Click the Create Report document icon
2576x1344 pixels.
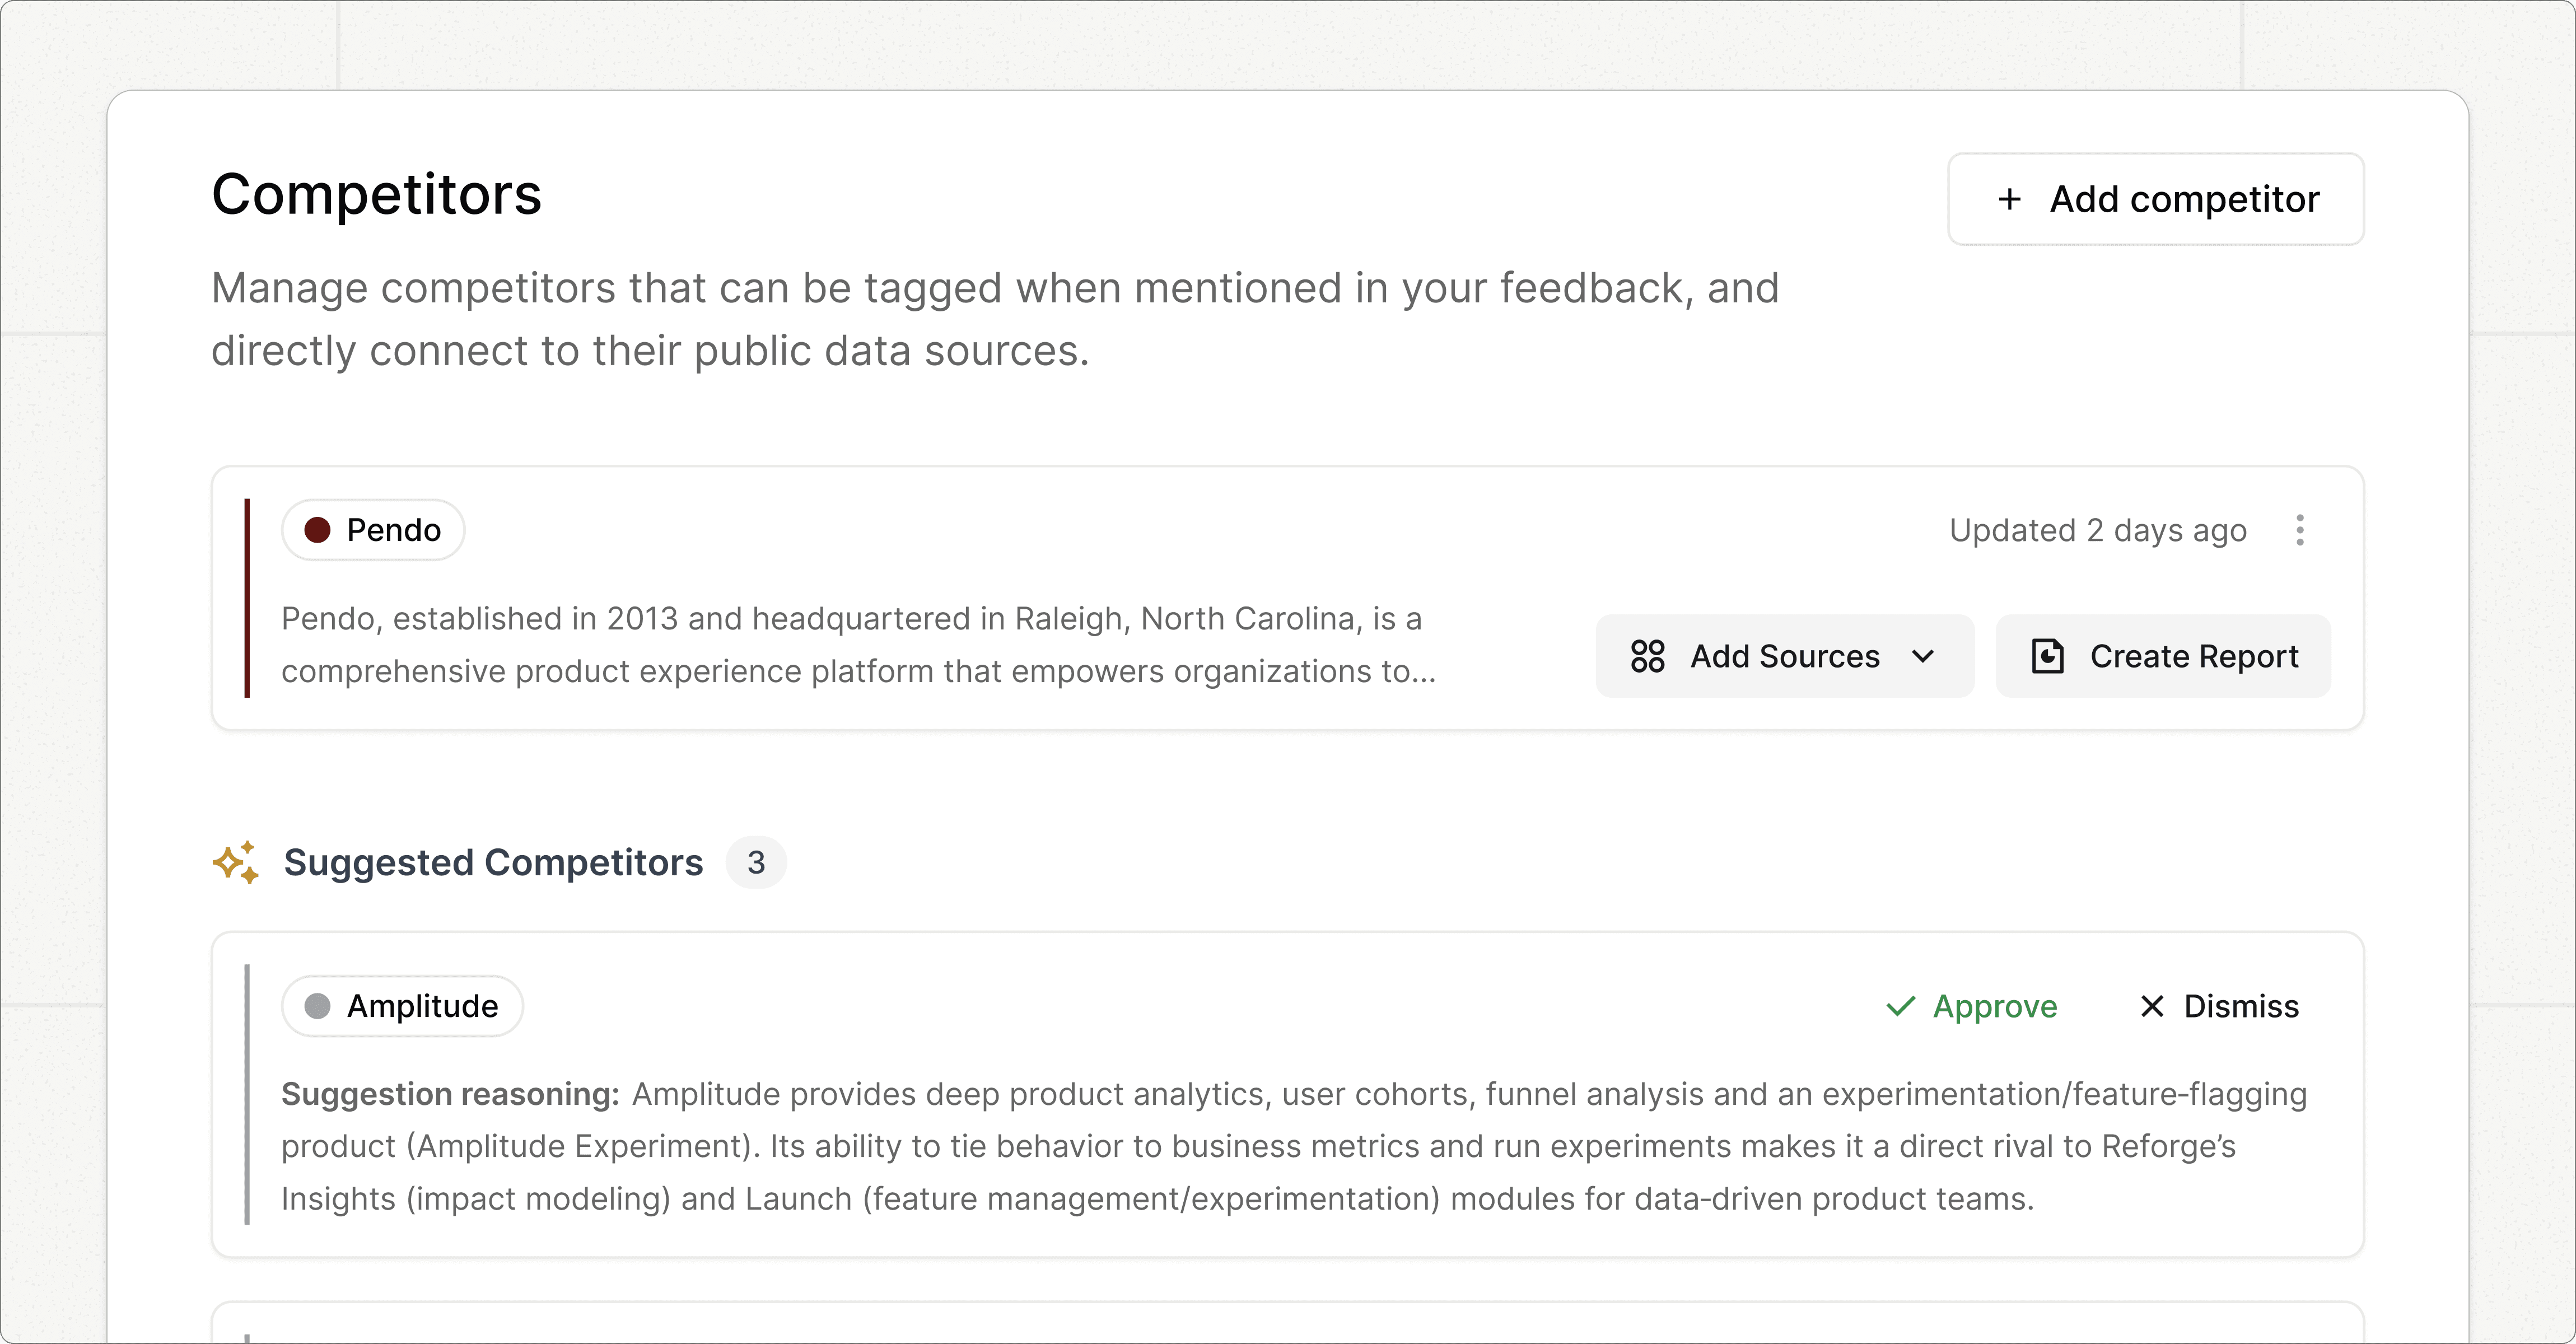pos(2047,656)
